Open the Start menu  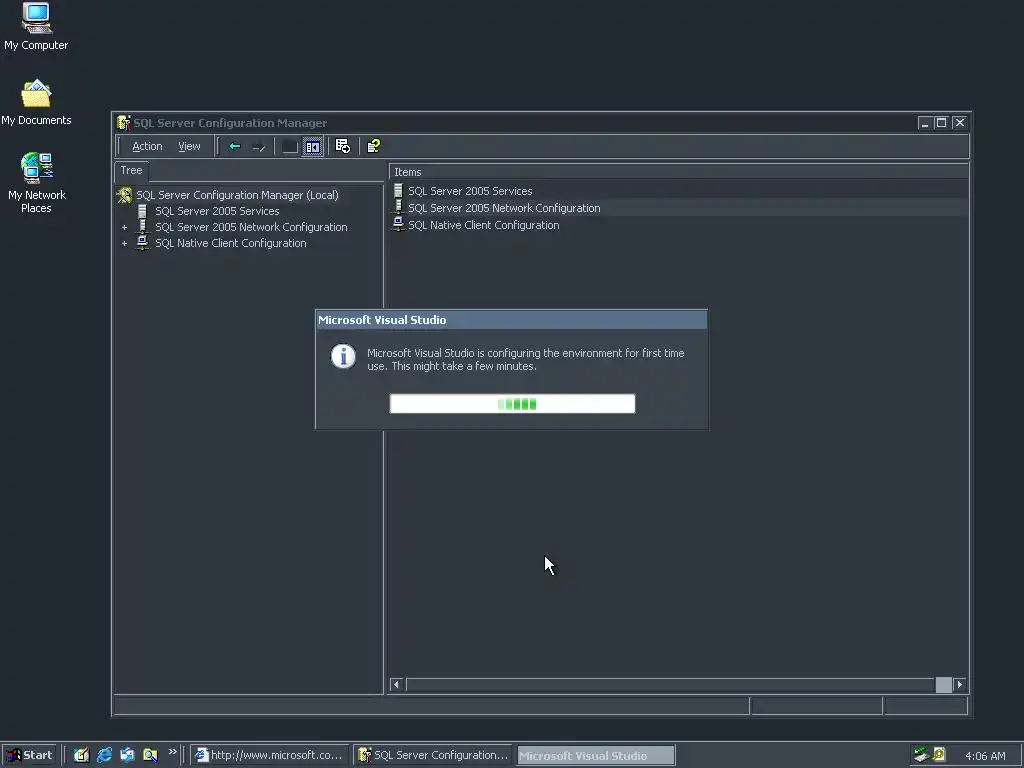29,755
